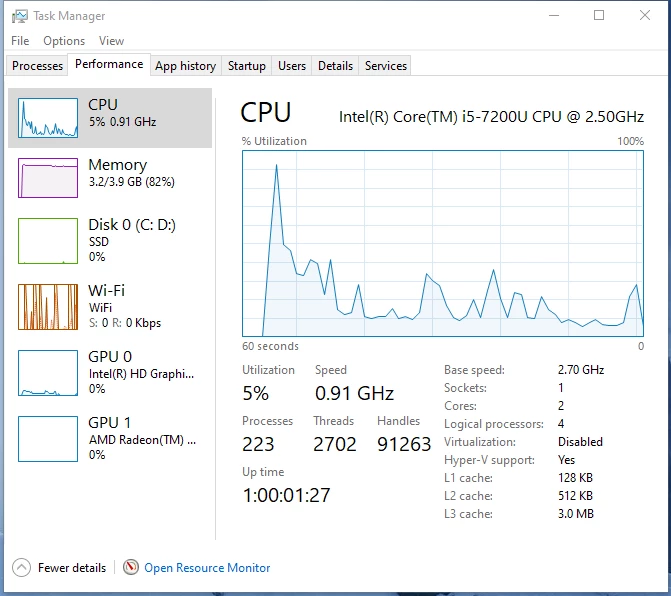Select the Memory mini graph thumbnail
This screenshot has height=596, width=671.
pos(48,178)
